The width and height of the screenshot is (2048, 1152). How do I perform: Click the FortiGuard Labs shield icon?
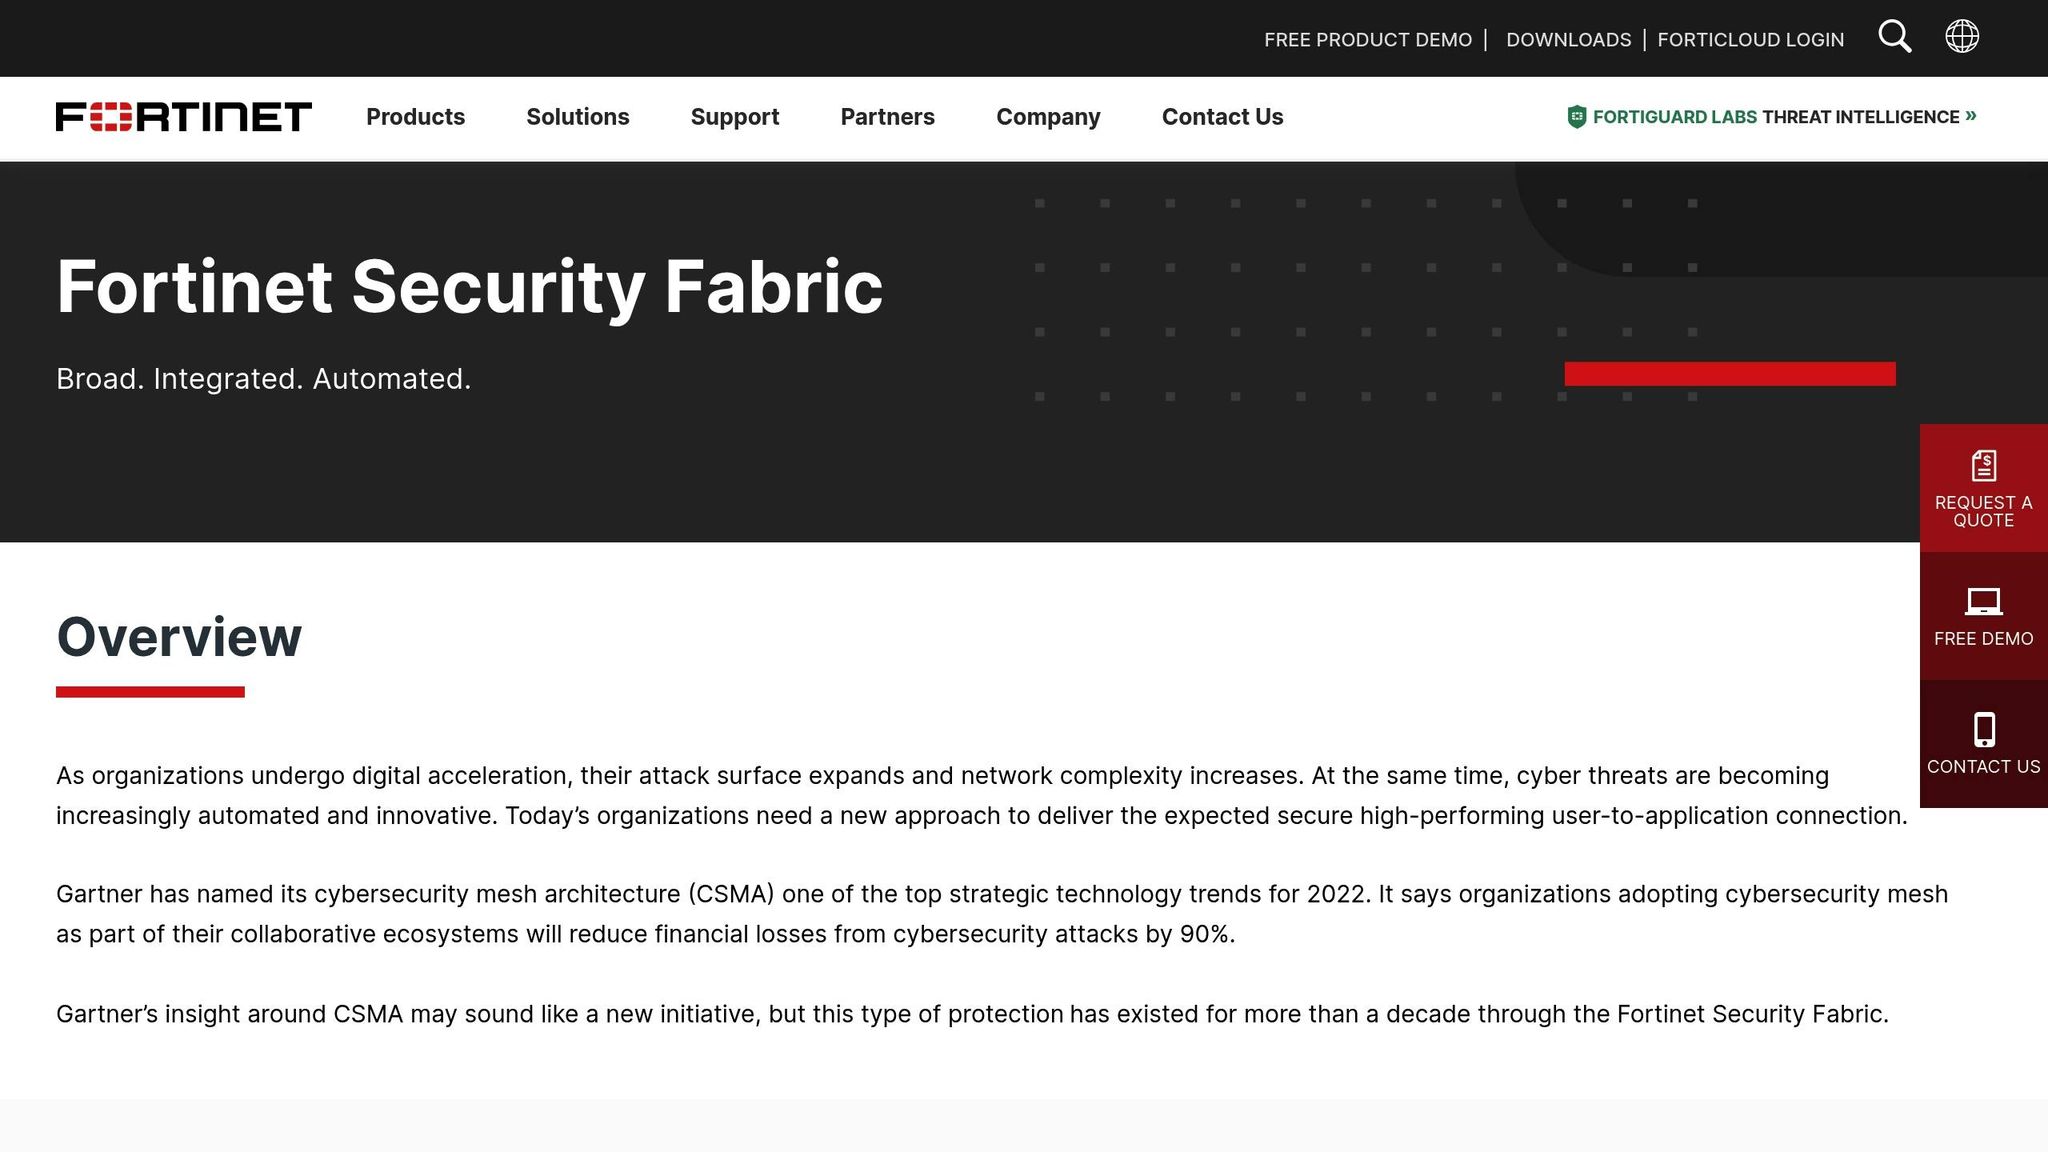click(1575, 116)
